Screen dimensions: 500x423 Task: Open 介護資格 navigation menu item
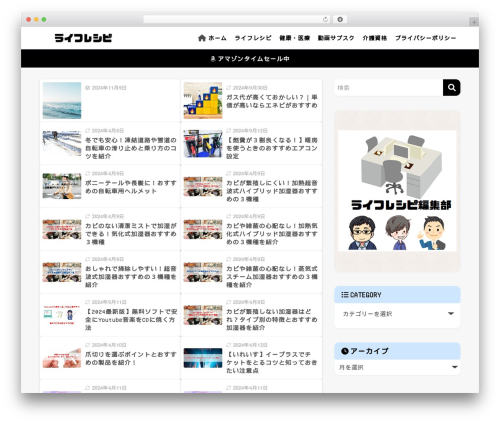[375, 38]
